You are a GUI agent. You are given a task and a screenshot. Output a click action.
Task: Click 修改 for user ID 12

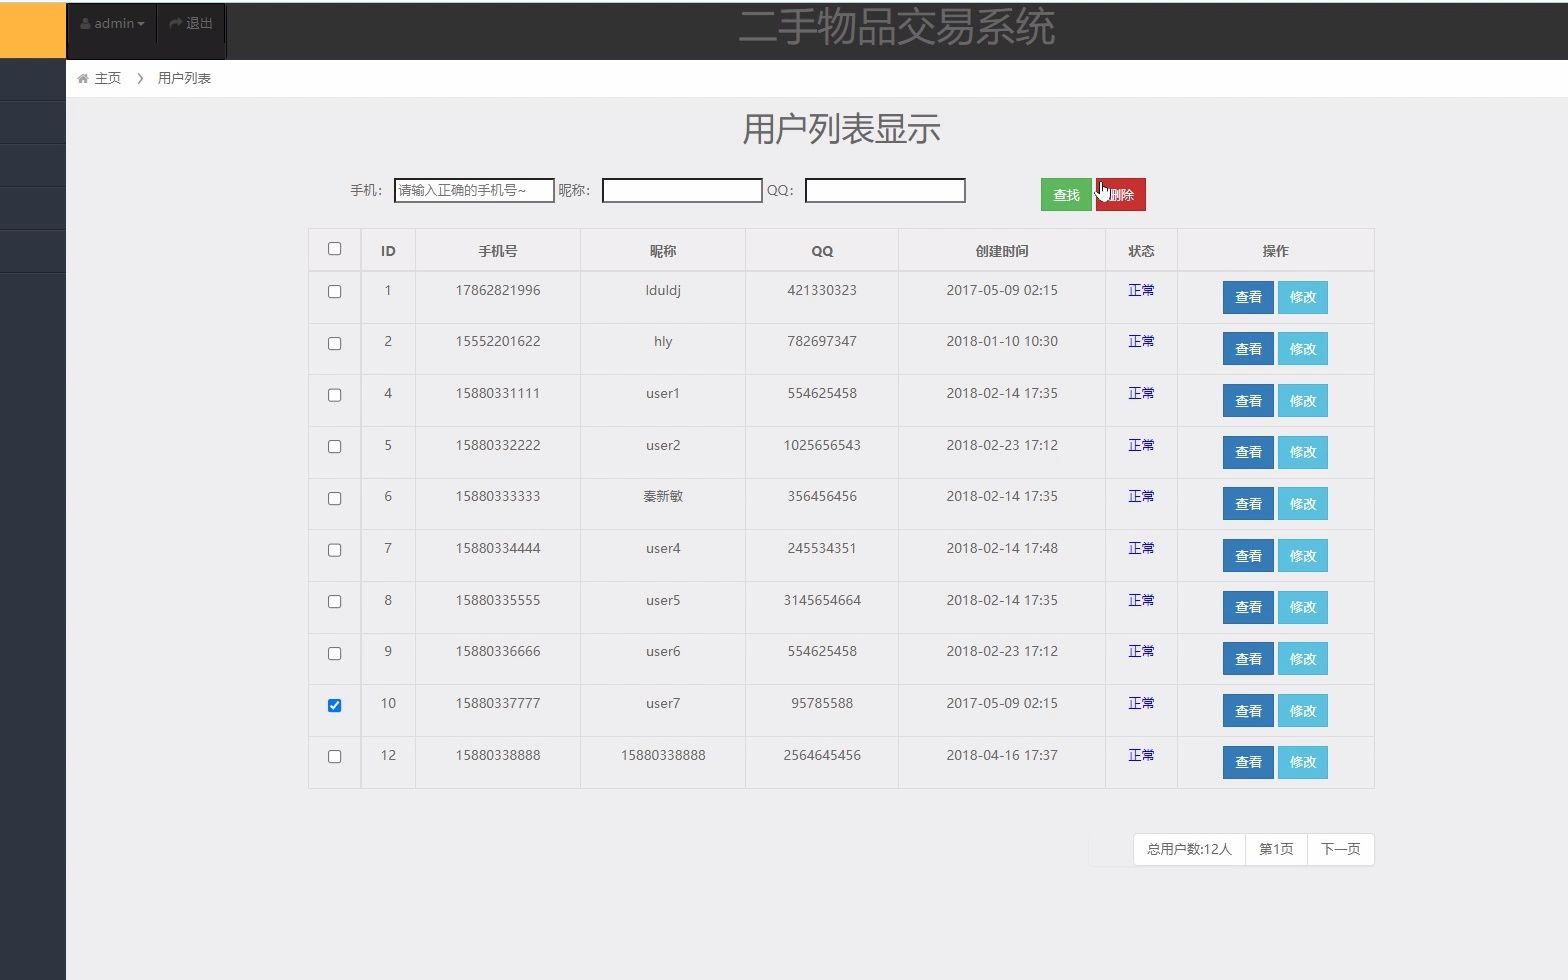click(x=1302, y=762)
